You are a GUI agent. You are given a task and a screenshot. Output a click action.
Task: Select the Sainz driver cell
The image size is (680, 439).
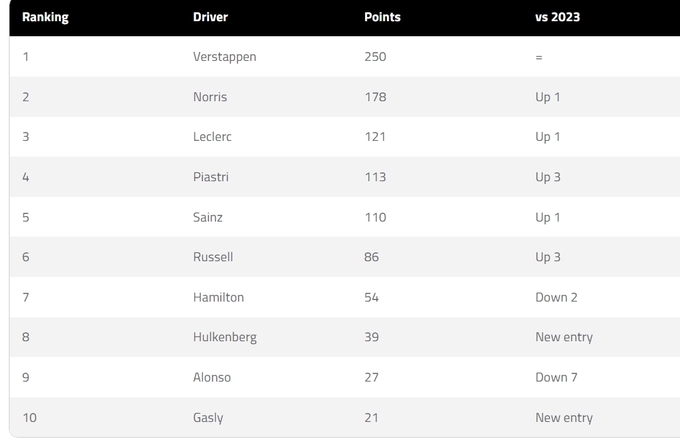(208, 217)
